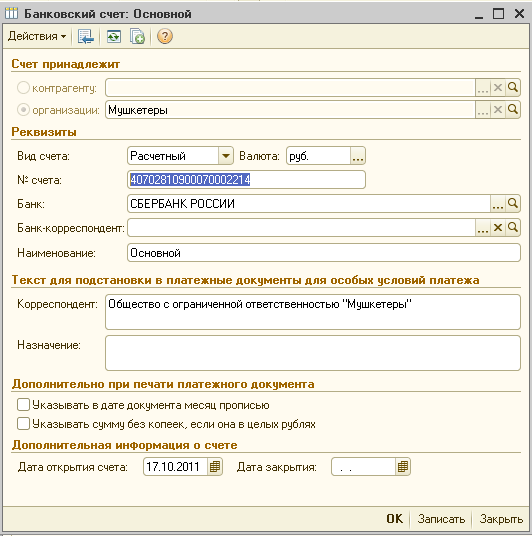Click magnifier icon next to Банк field

[x=513, y=203]
